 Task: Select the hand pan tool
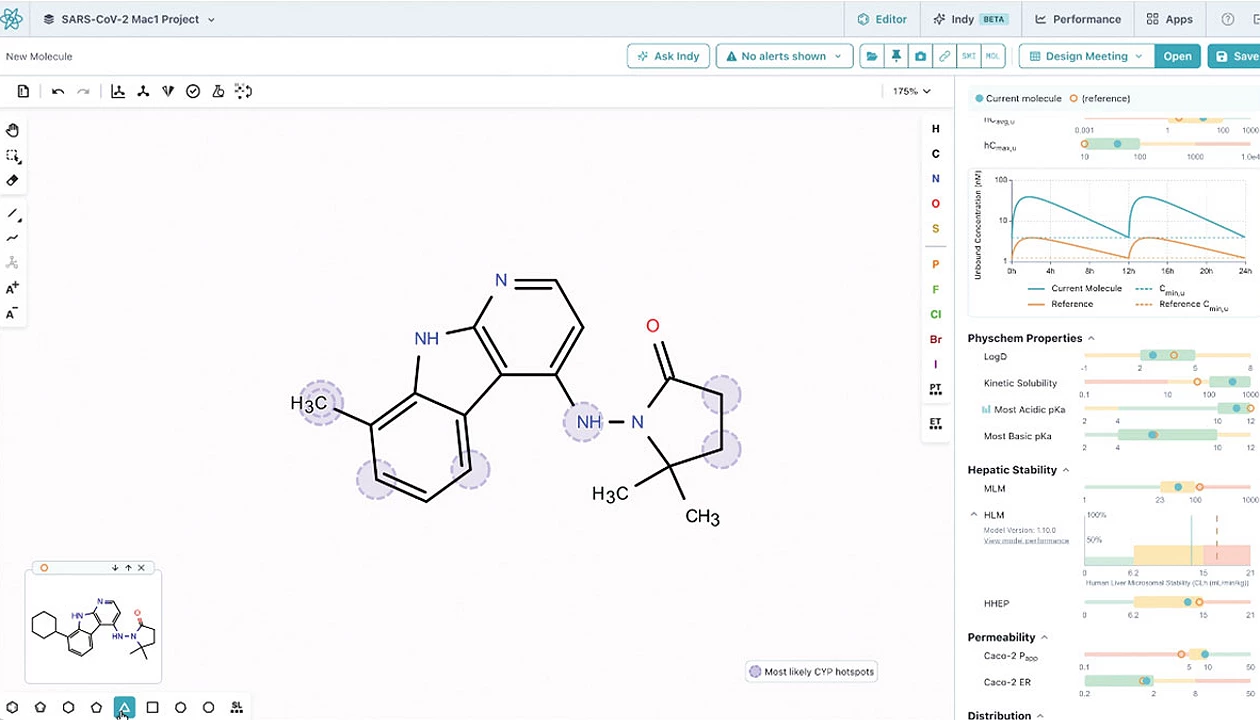coord(12,130)
